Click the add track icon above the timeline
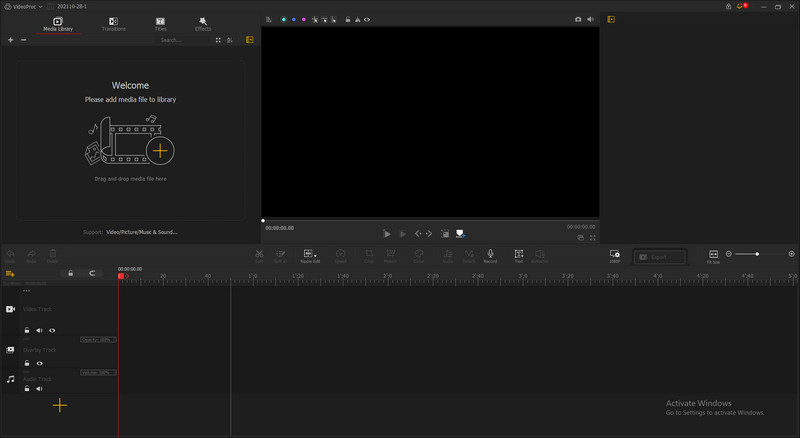The height and width of the screenshot is (438, 800). [x=10, y=273]
